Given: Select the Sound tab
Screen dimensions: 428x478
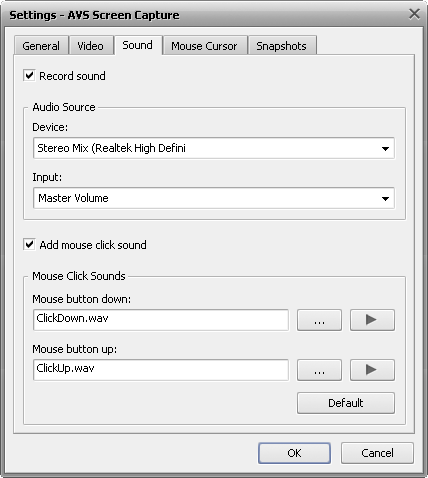Looking at the screenshot, I should point(138,45).
